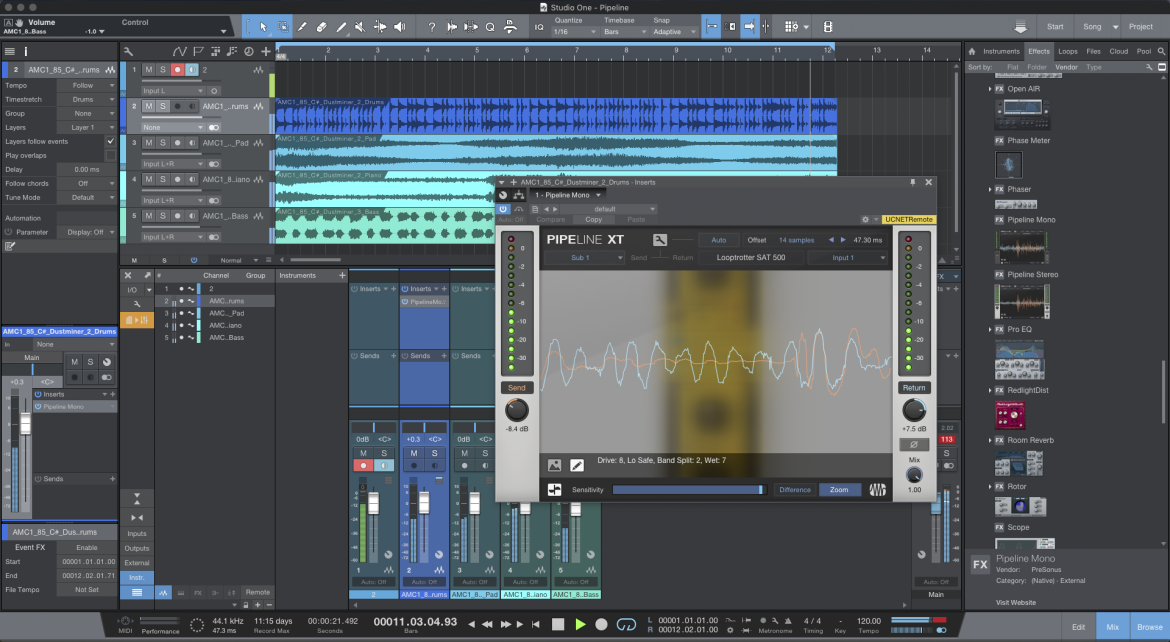Toggle Inserts power button in inspector
This screenshot has width=1170, height=642.
[x=38, y=394]
